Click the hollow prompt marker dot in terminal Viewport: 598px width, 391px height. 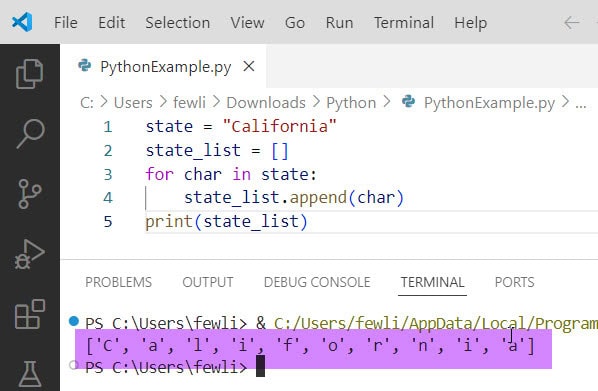(x=74, y=365)
